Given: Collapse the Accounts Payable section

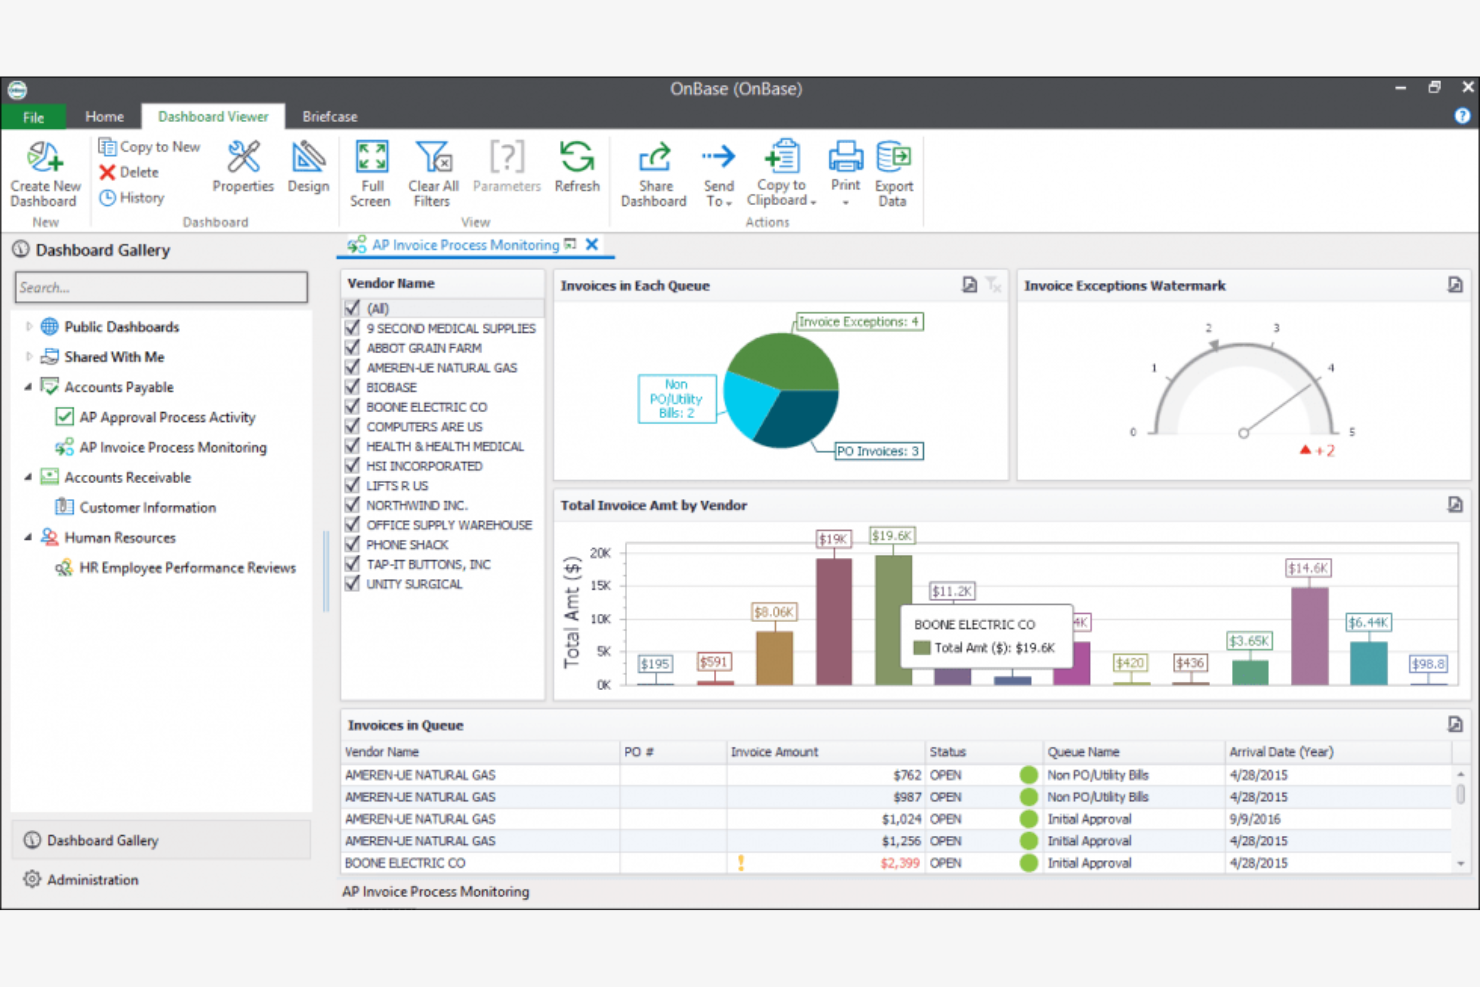Looking at the screenshot, I should point(28,387).
